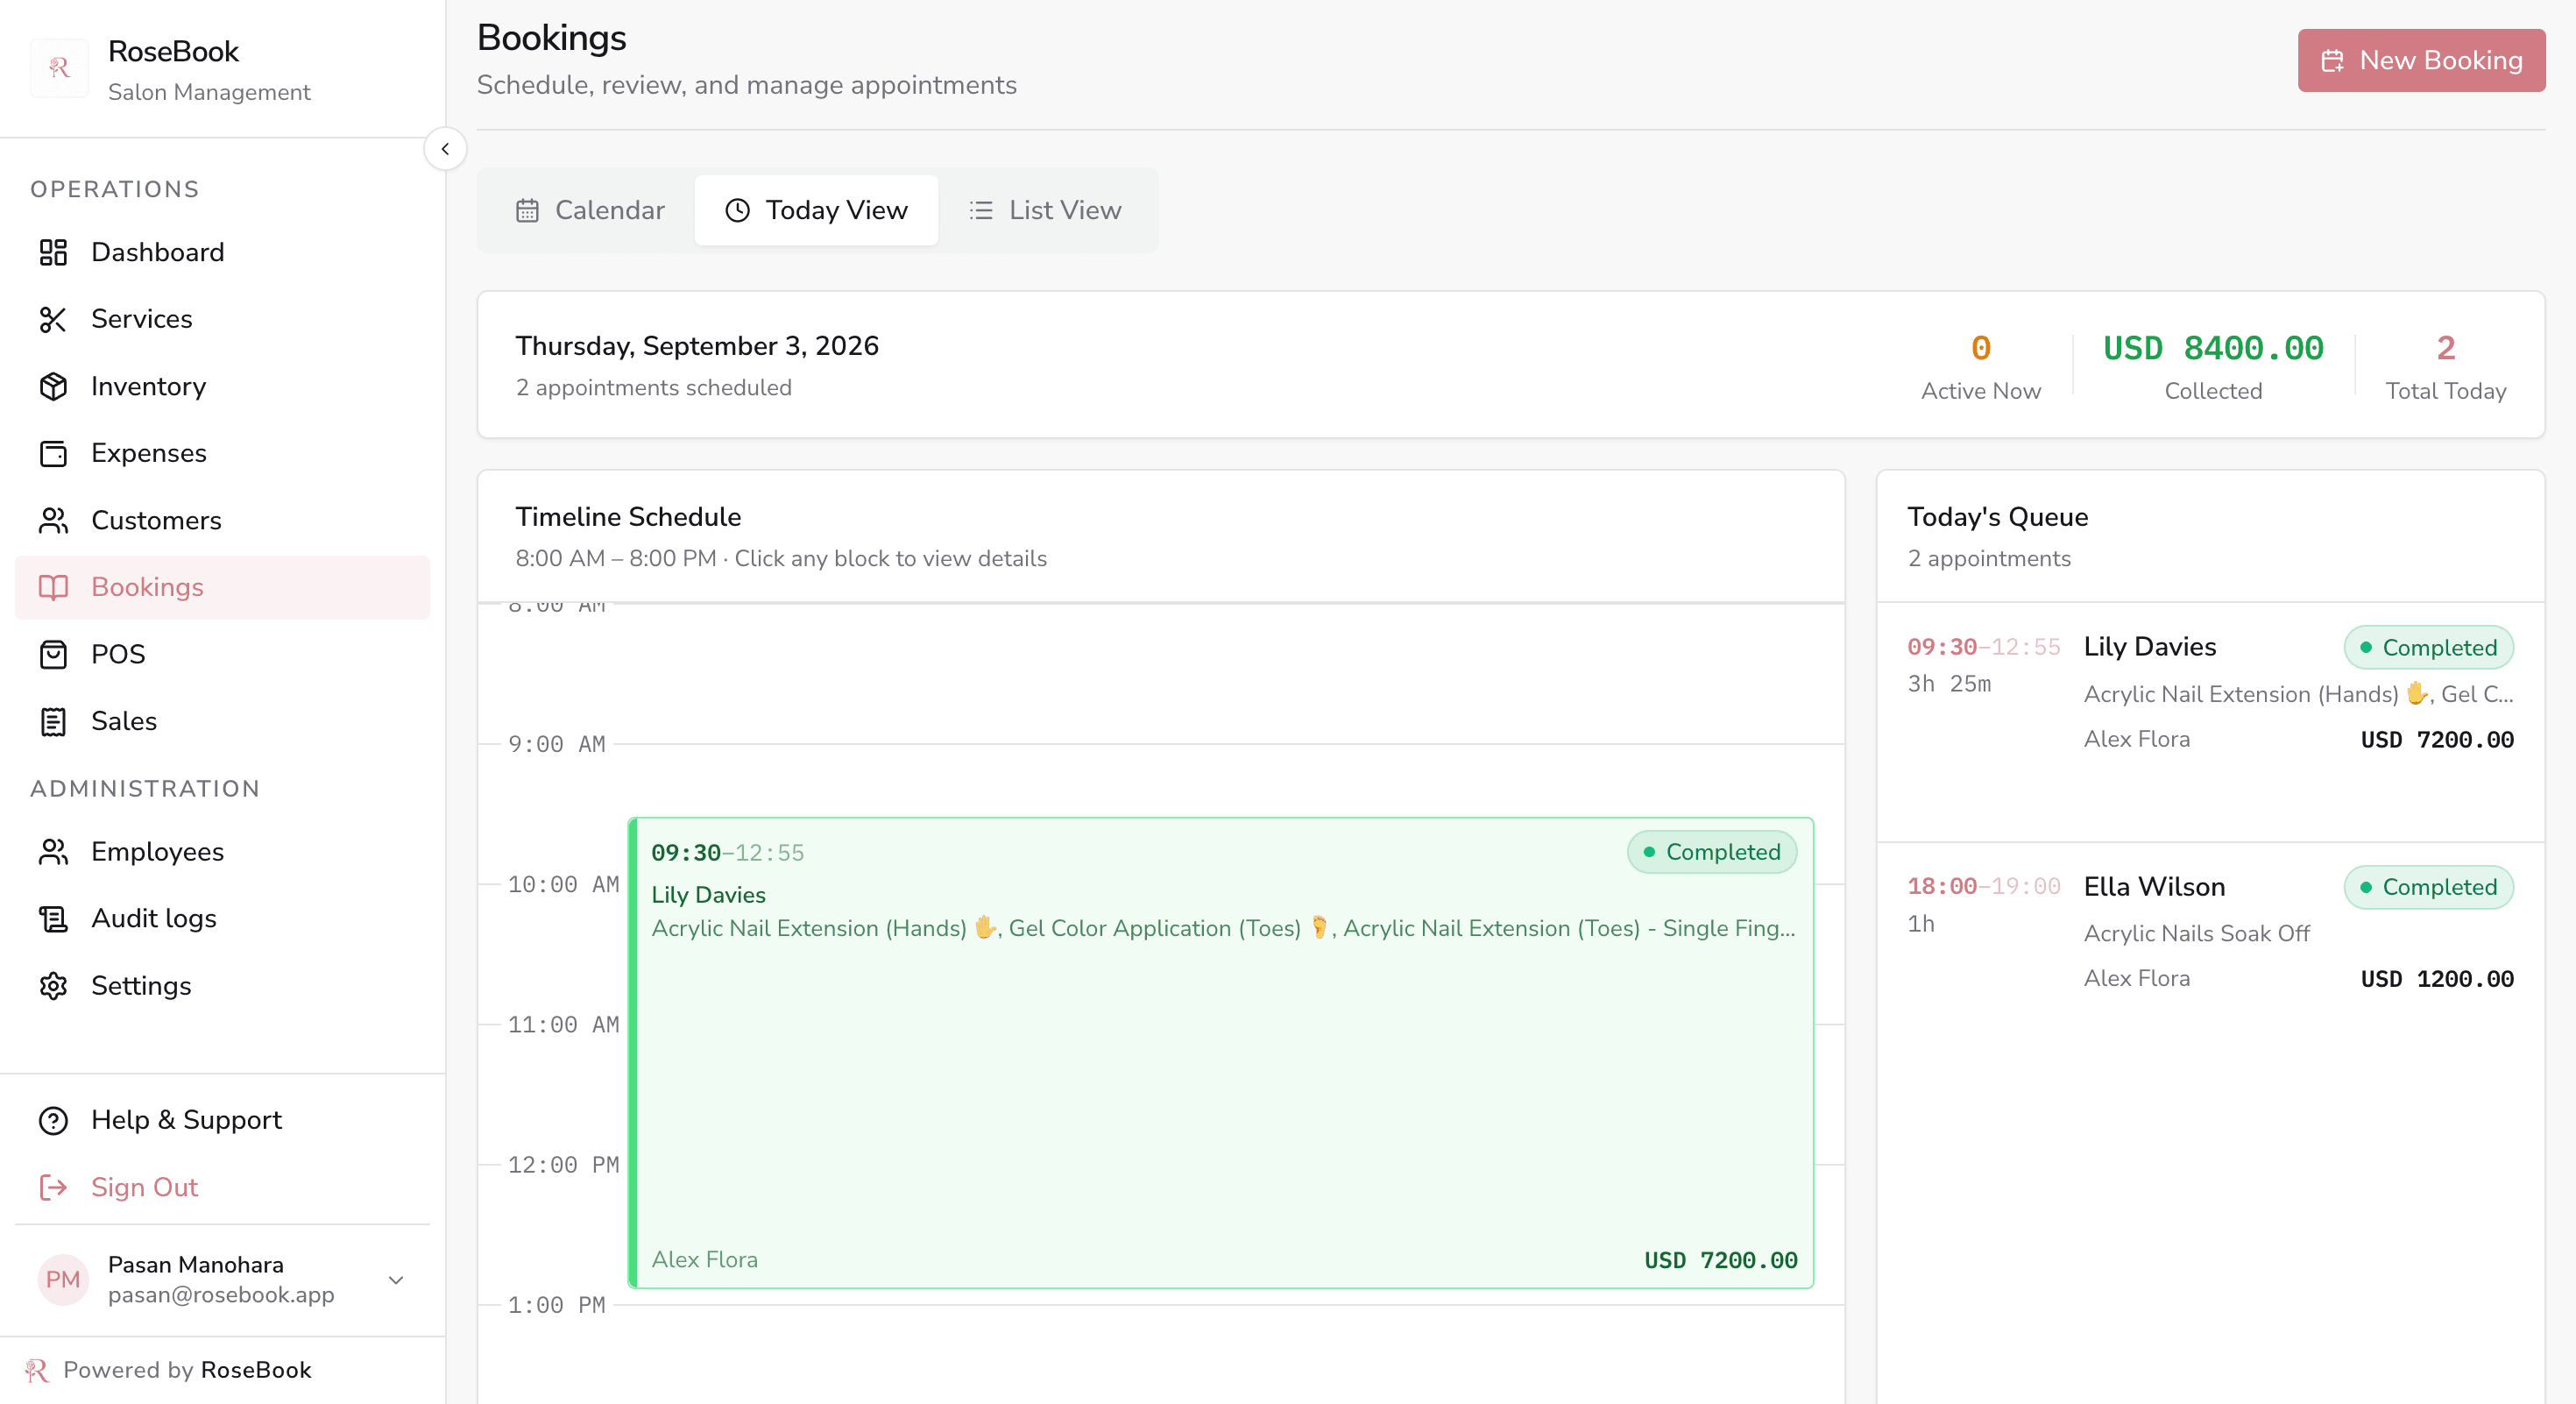Click the PM user avatar

[63, 1279]
